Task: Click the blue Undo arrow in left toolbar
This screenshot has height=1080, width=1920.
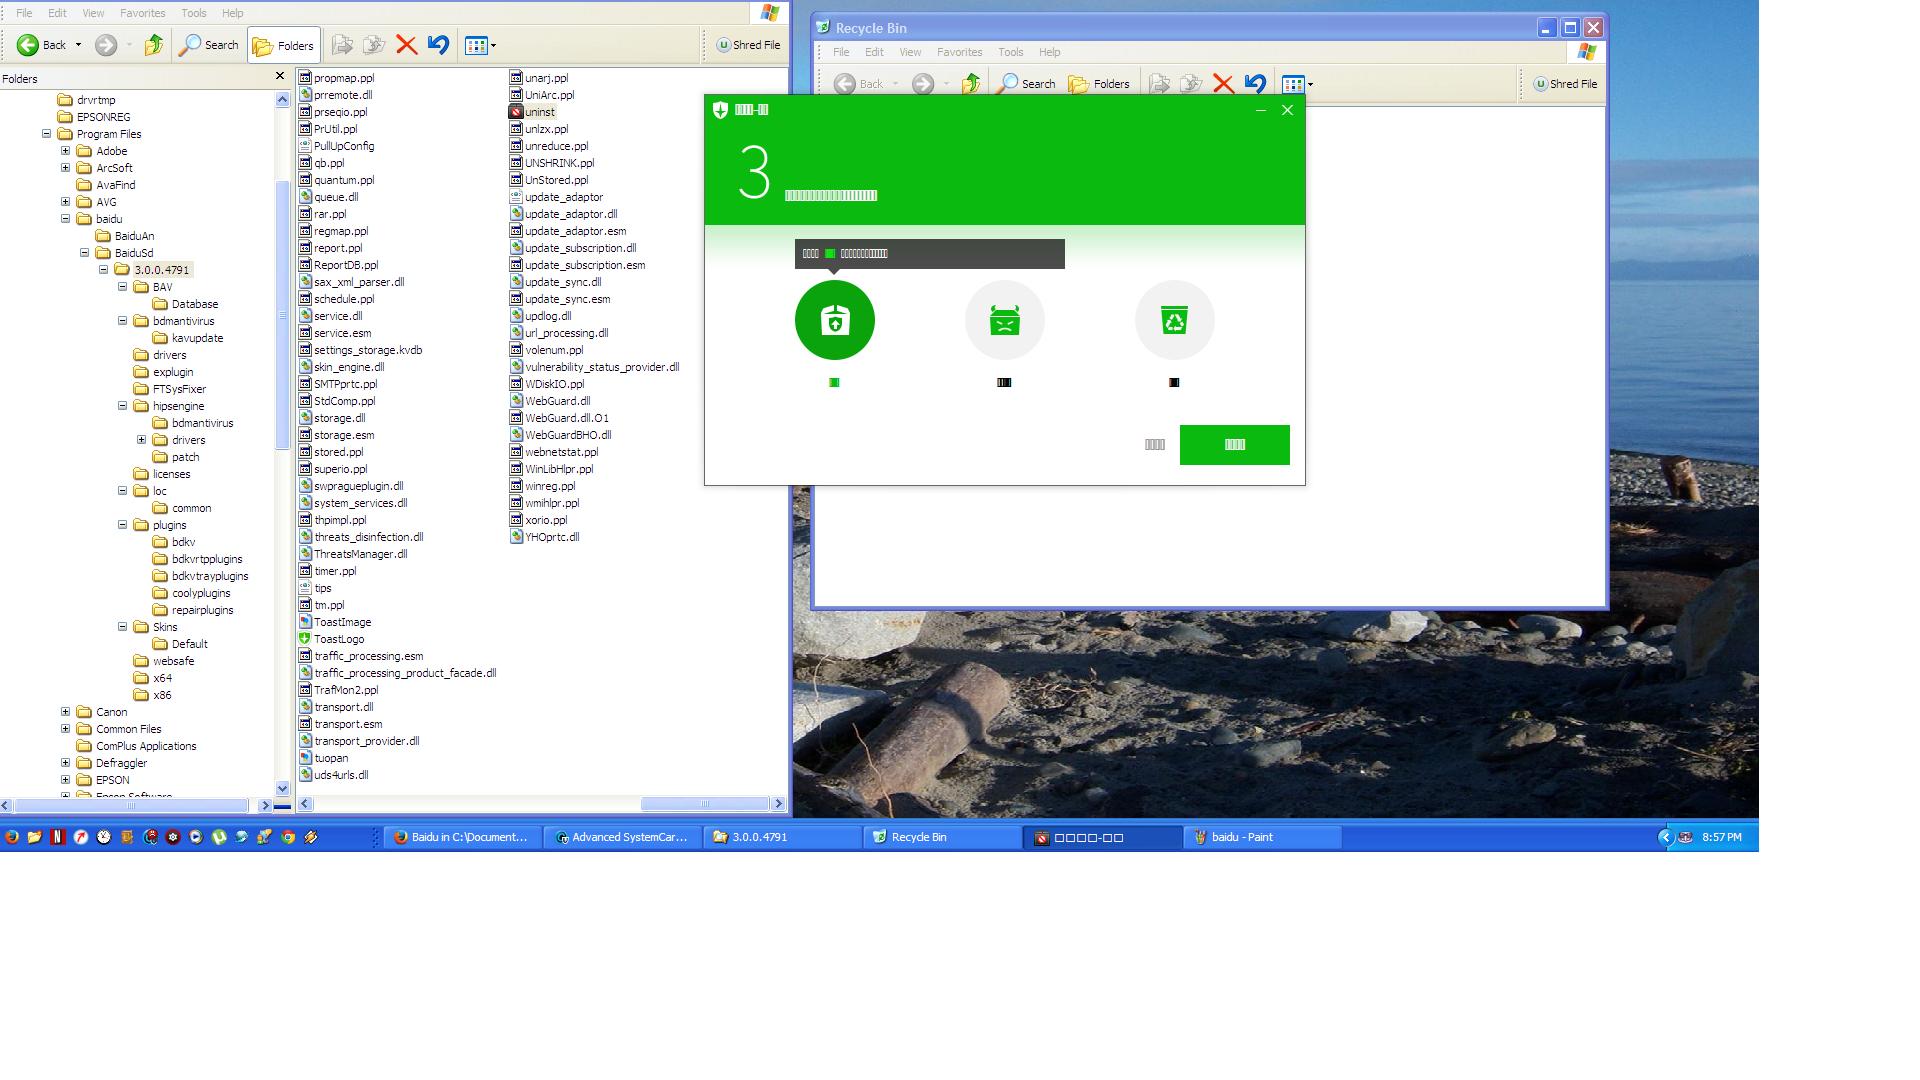Action: tap(438, 45)
